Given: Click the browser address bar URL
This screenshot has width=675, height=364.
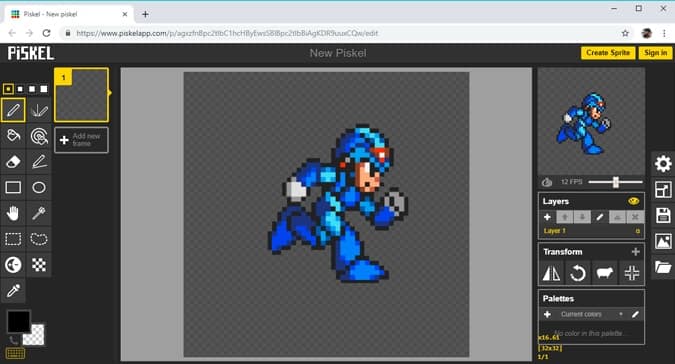Looking at the screenshot, I should click(227, 33).
